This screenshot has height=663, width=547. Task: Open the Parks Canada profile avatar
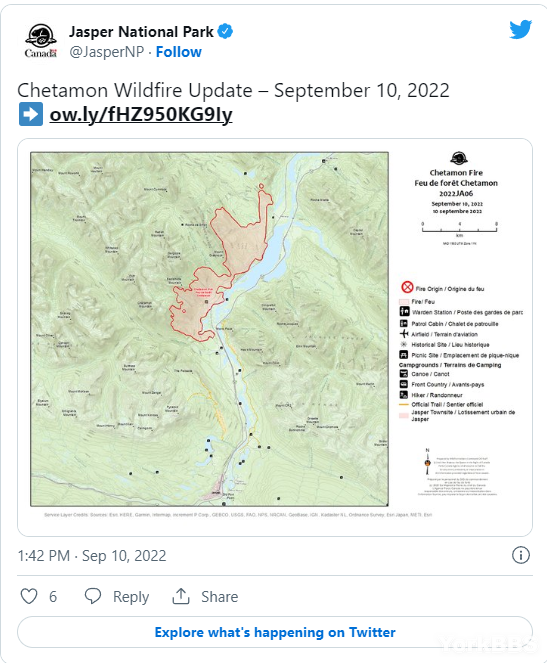(x=41, y=41)
